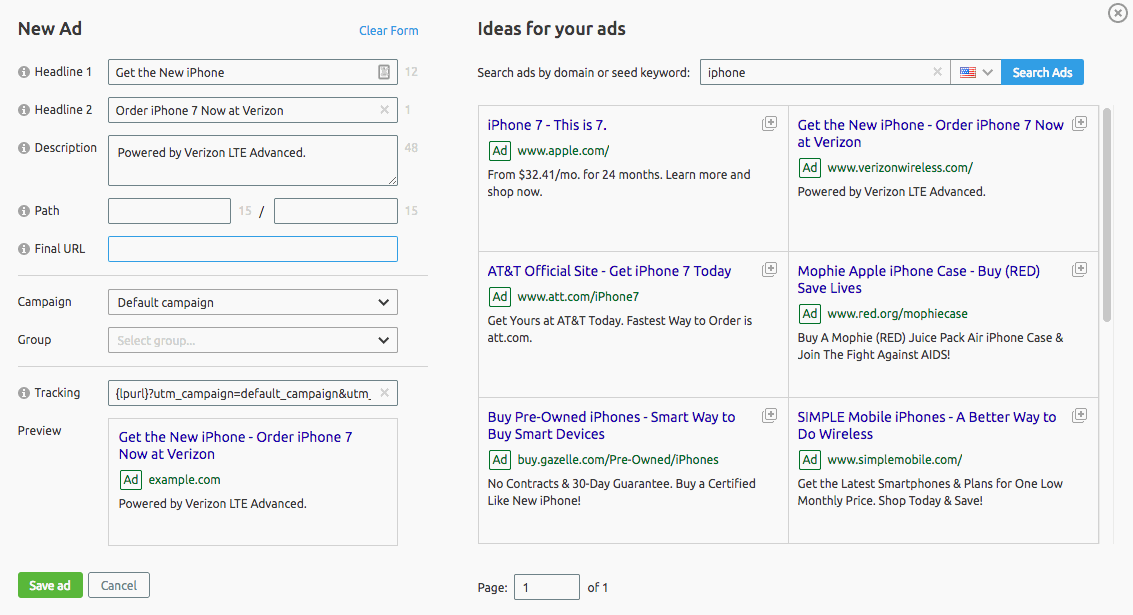Open 'Mophie Apple iPhone Case' ad title

point(918,280)
